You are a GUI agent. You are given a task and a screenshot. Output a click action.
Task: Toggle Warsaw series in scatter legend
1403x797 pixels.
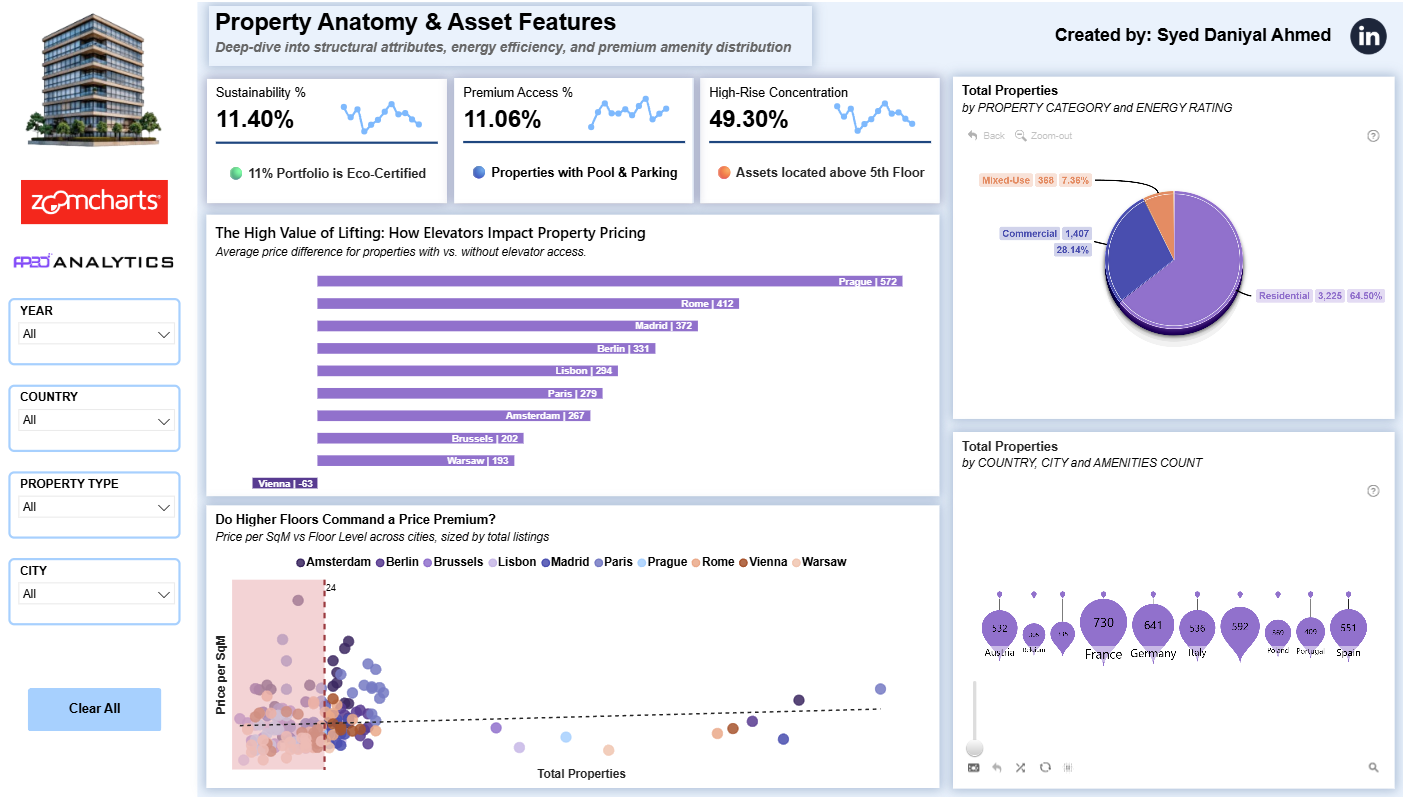819,562
